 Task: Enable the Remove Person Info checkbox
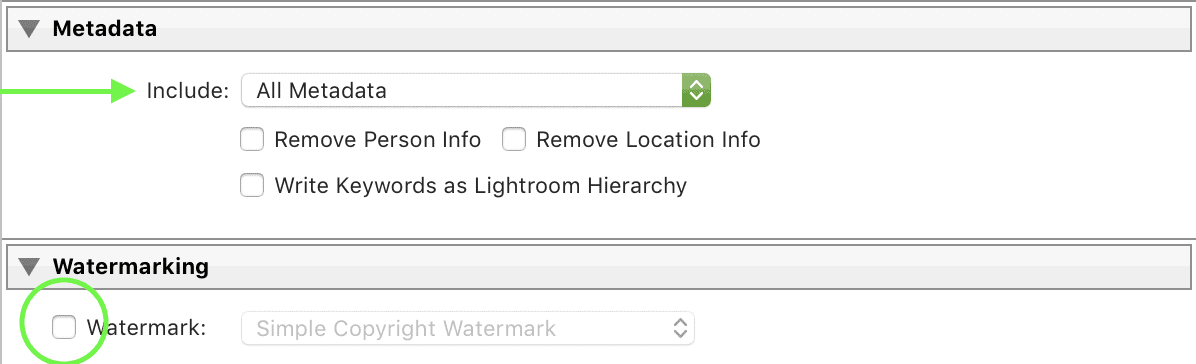(252, 140)
